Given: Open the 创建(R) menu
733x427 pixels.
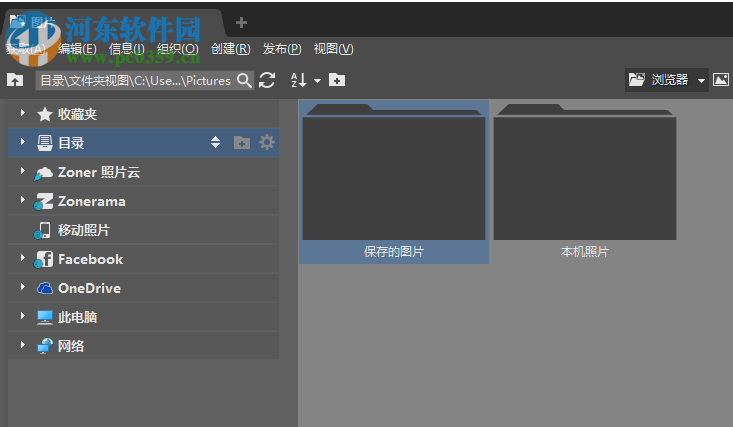Looking at the screenshot, I should point(230,49).
